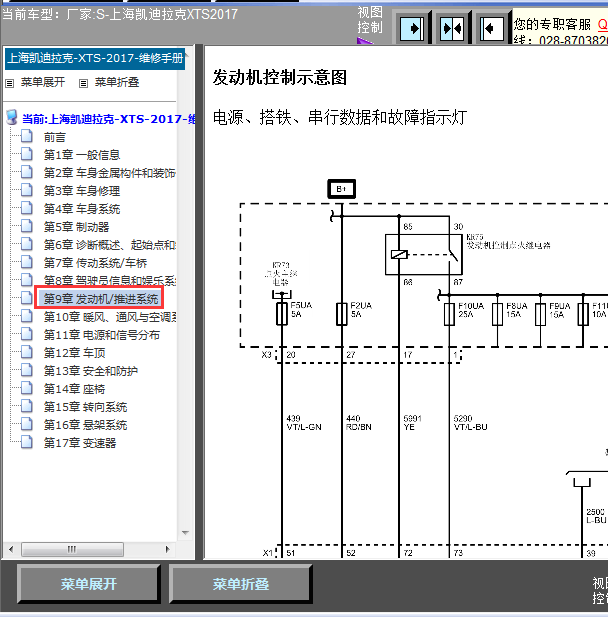This screenshot has height=617, width=608.
Task: Click the collapse-left arrow view control icon
Action: coord(492,28)
